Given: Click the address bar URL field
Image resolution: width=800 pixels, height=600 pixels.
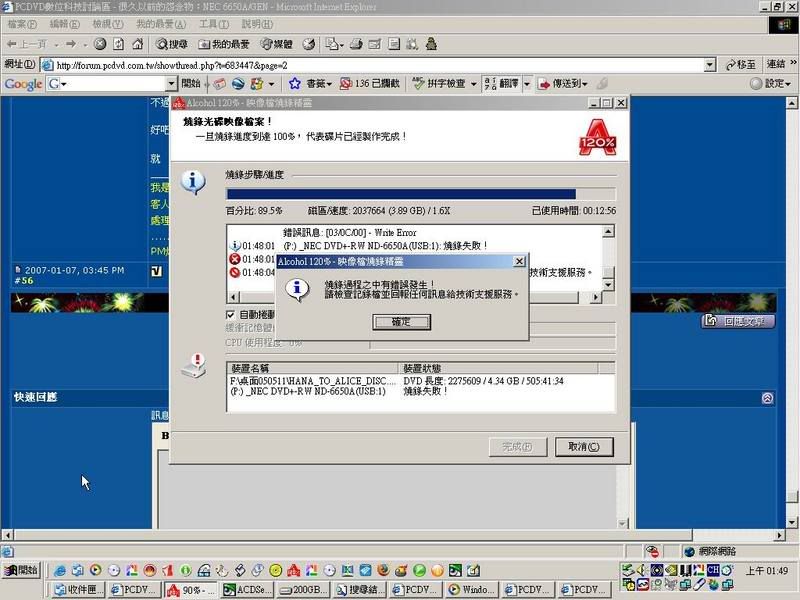Looking at the screenshot, I should pyautogui.click(x=378, y=65).
